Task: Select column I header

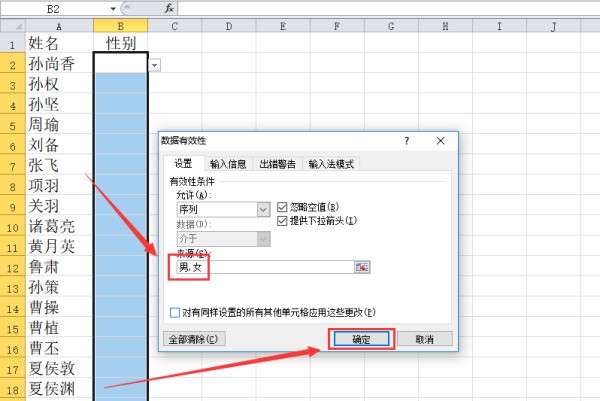Action: point(499,26)
